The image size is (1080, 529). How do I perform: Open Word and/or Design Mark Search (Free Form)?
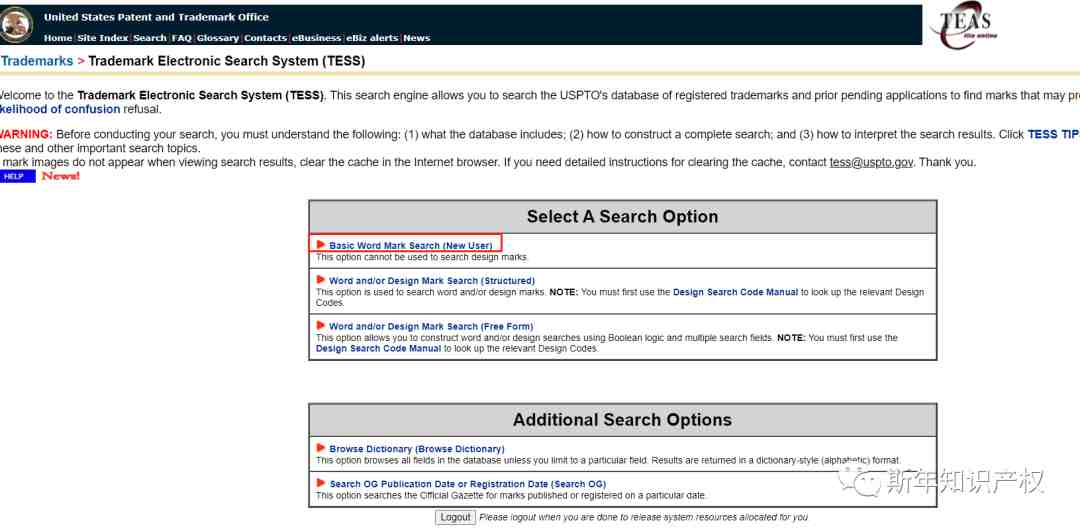pos(431,326)
